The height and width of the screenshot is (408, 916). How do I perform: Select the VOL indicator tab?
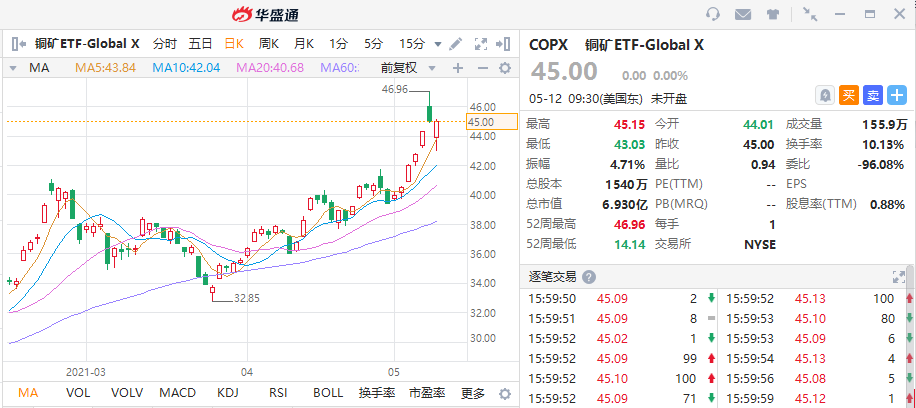coord(78,393)
